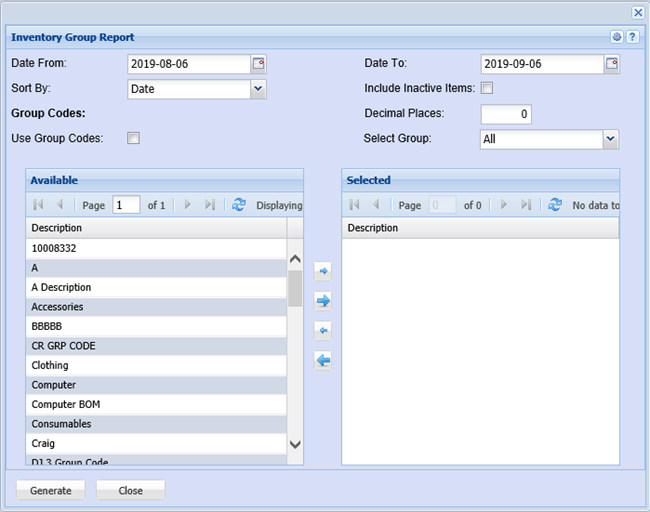Refresh the Selected list

tap(555, 205)
